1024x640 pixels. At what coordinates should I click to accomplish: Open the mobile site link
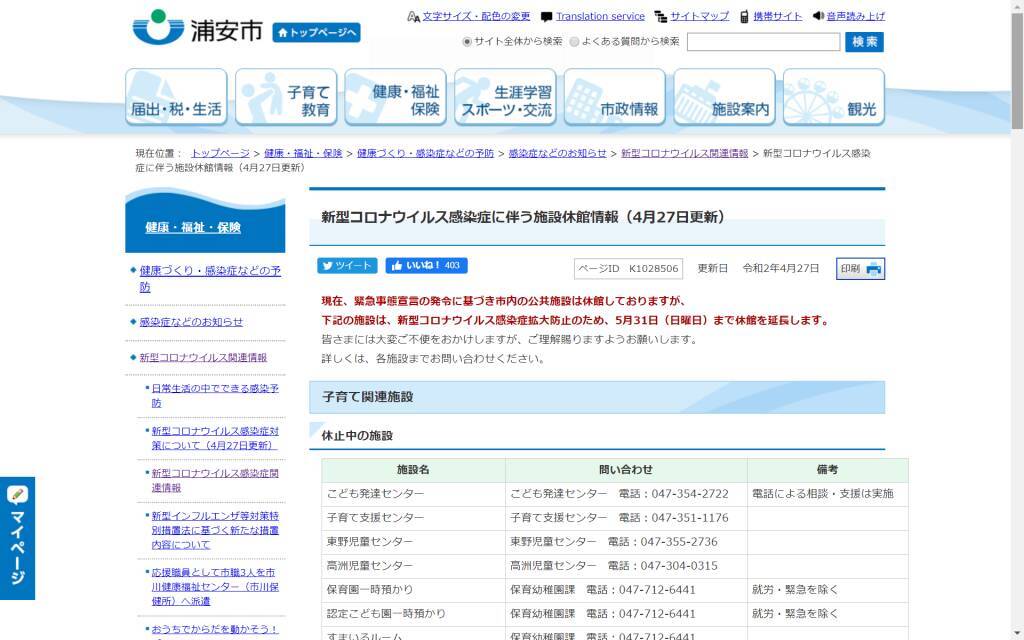[777, 16]
